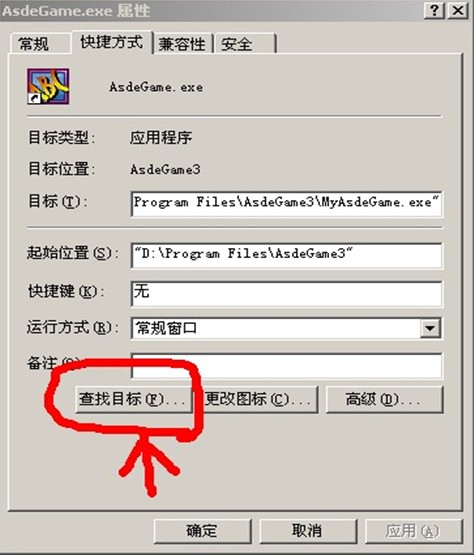Open the 常规窗口 combo box
The height and width of the screenshot is (555, 474).
[x=286, y=328]
